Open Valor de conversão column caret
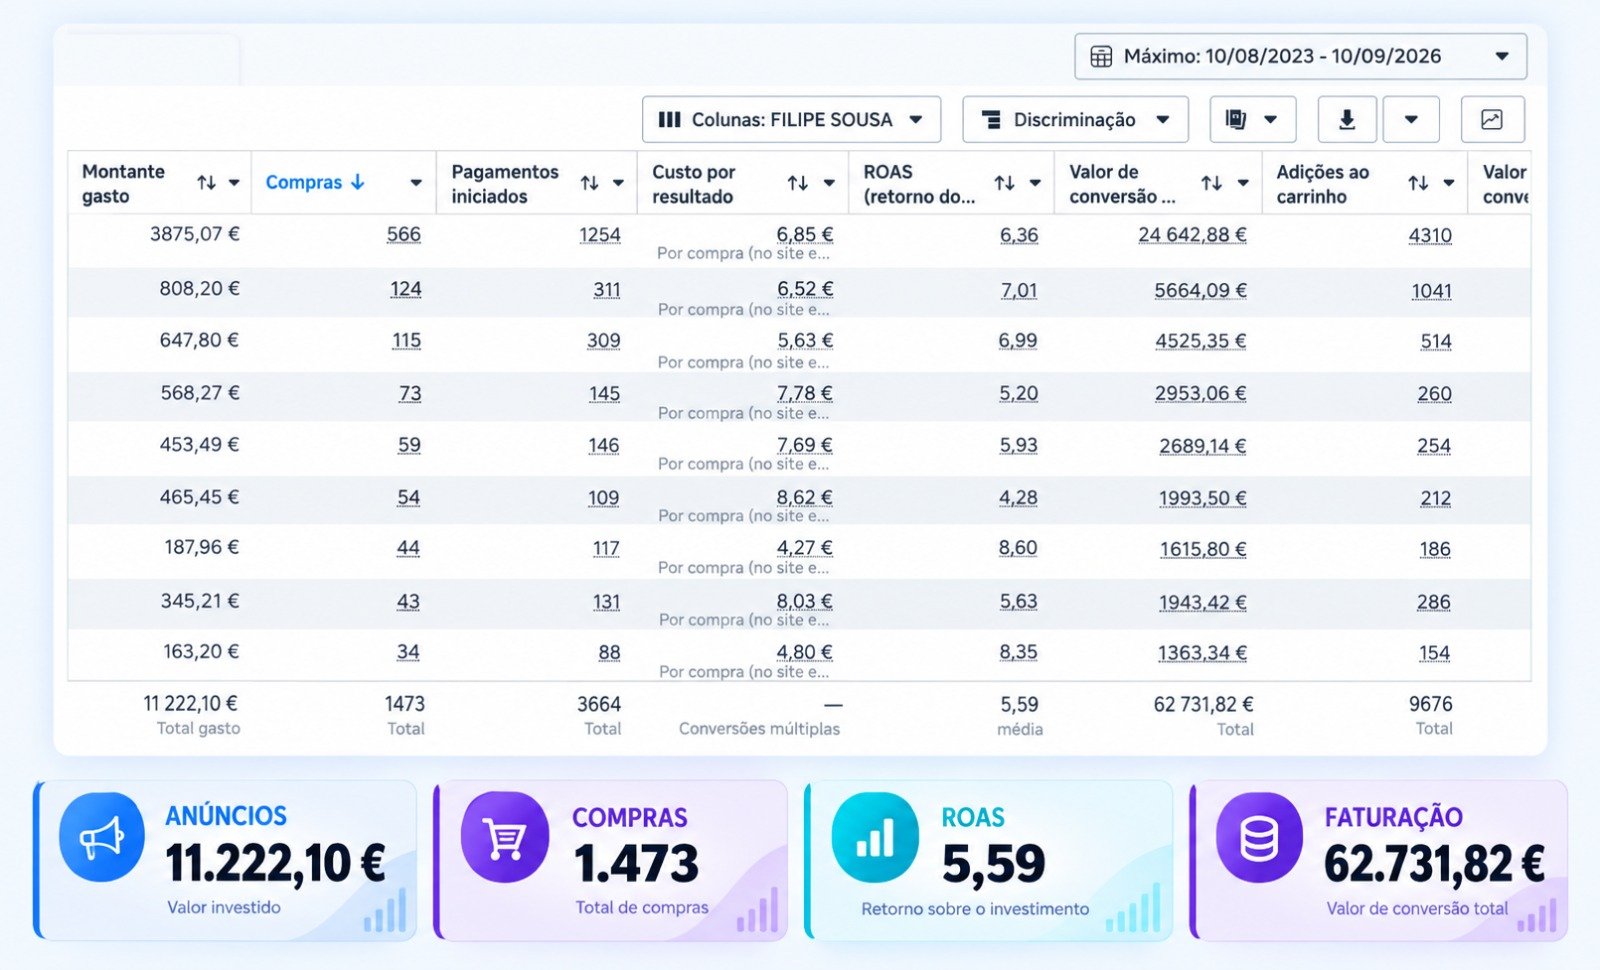Image resolution: width=1600 pixels, height=970 pixels. (x=1243, y=182)
